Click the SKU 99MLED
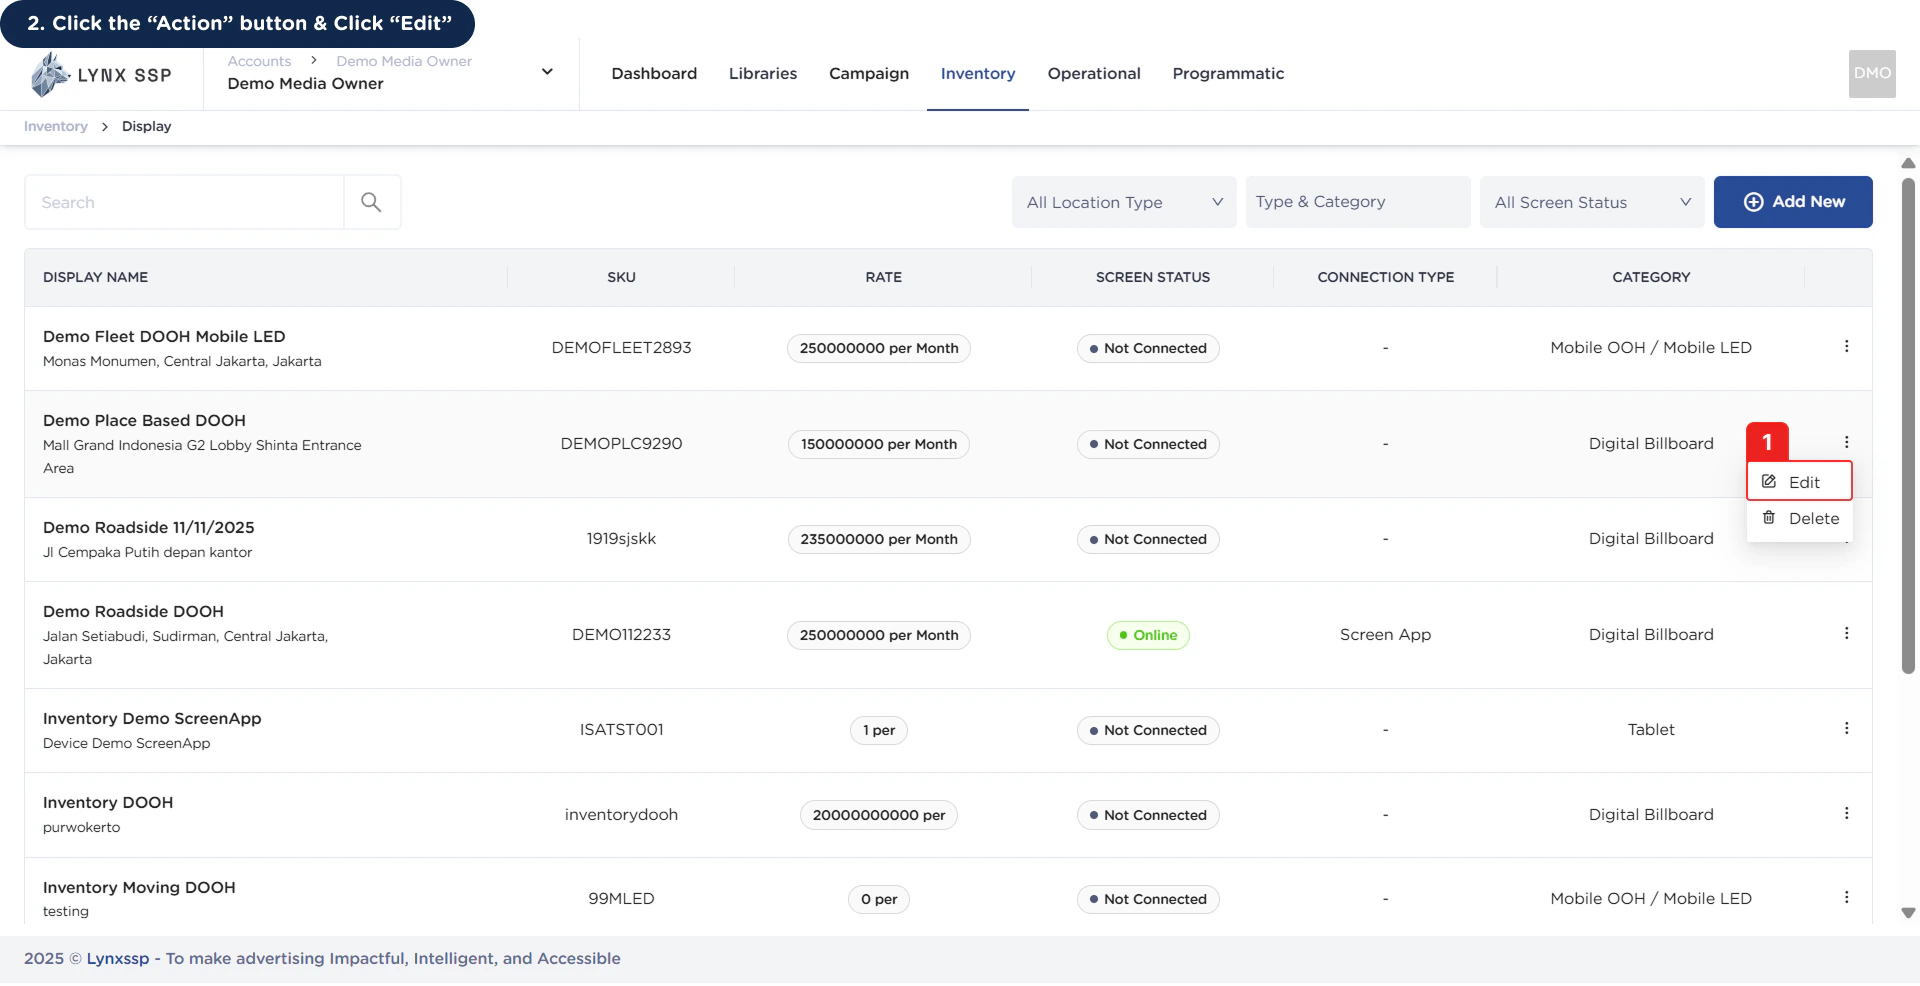 click(621, 898)
